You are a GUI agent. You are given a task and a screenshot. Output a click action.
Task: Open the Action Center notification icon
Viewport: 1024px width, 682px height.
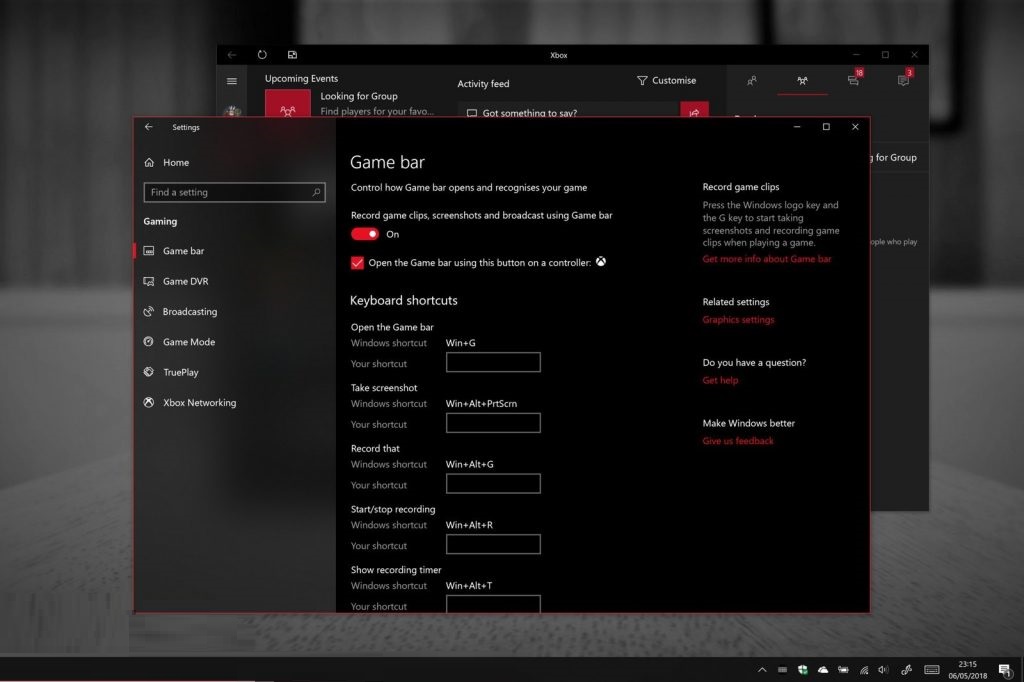(x=1005, y=670)
